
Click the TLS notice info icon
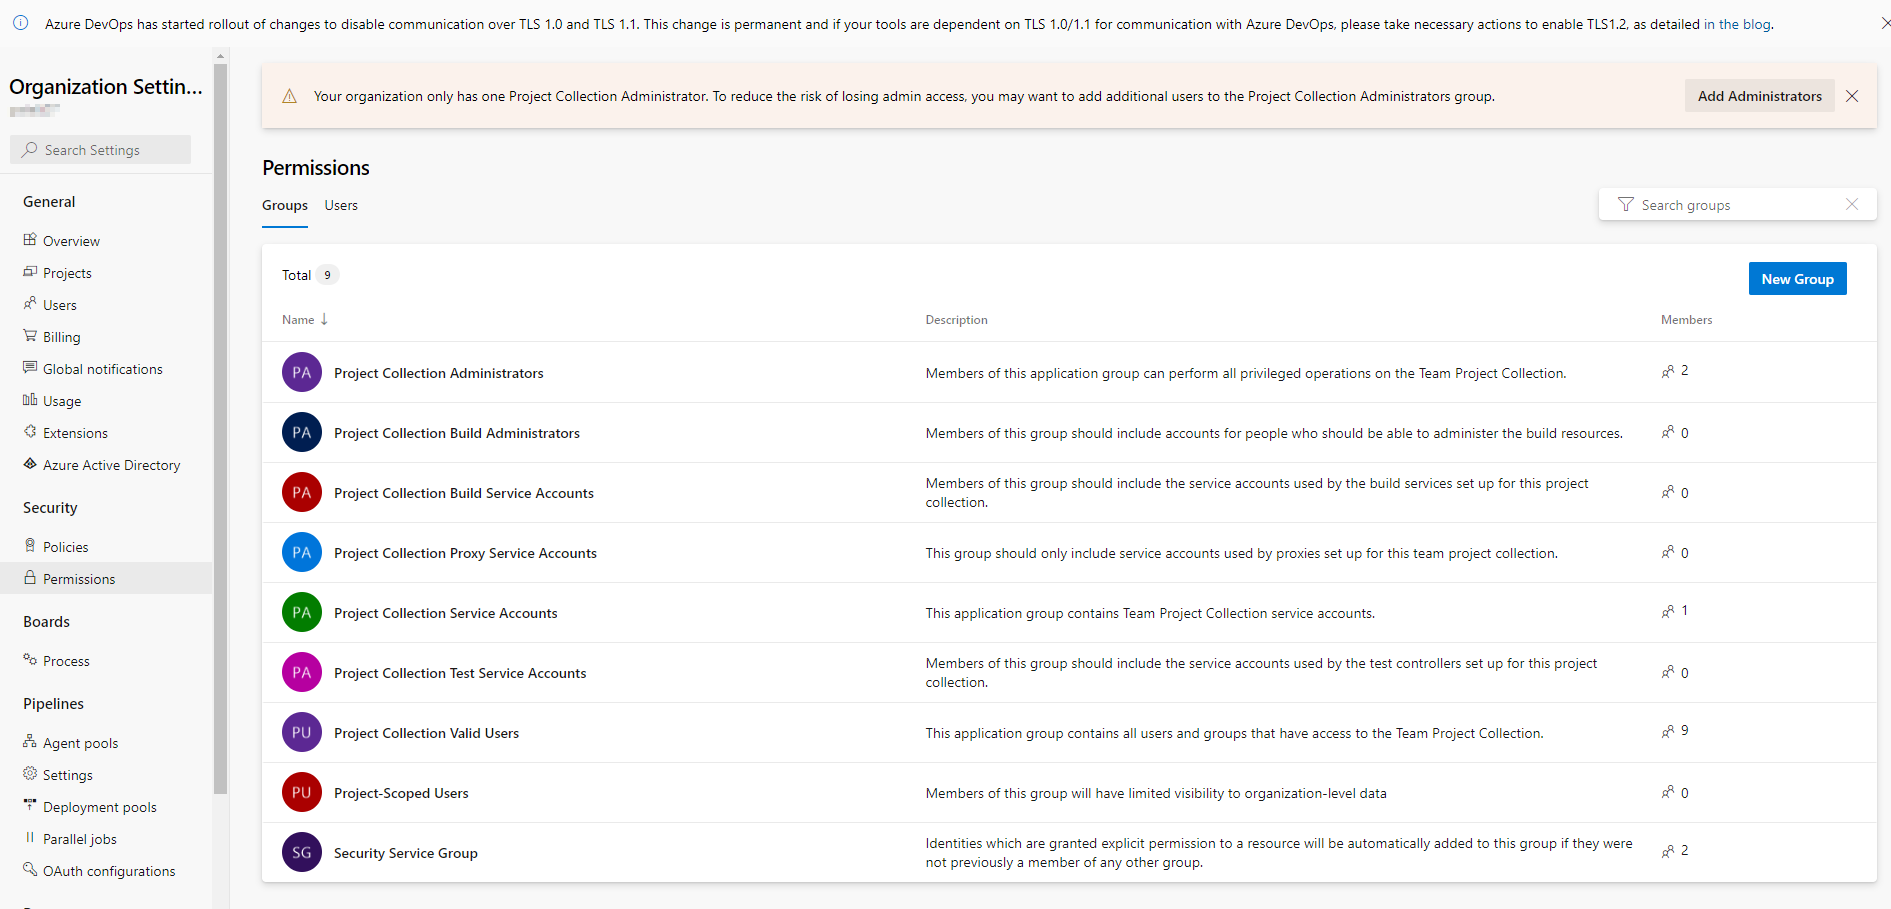point(20,23)
